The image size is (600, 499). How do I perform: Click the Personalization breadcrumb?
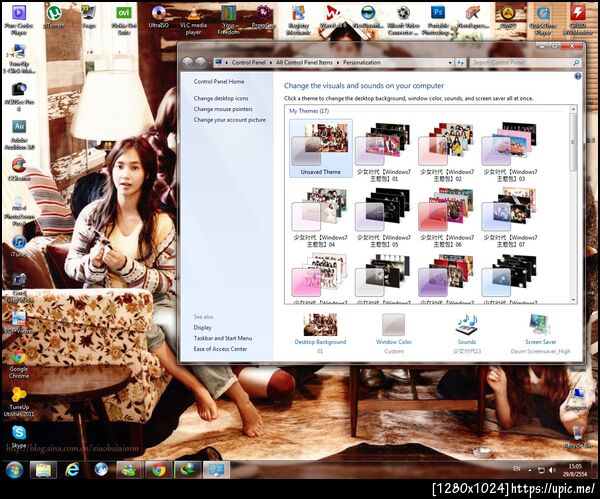(x=362, y=62)
